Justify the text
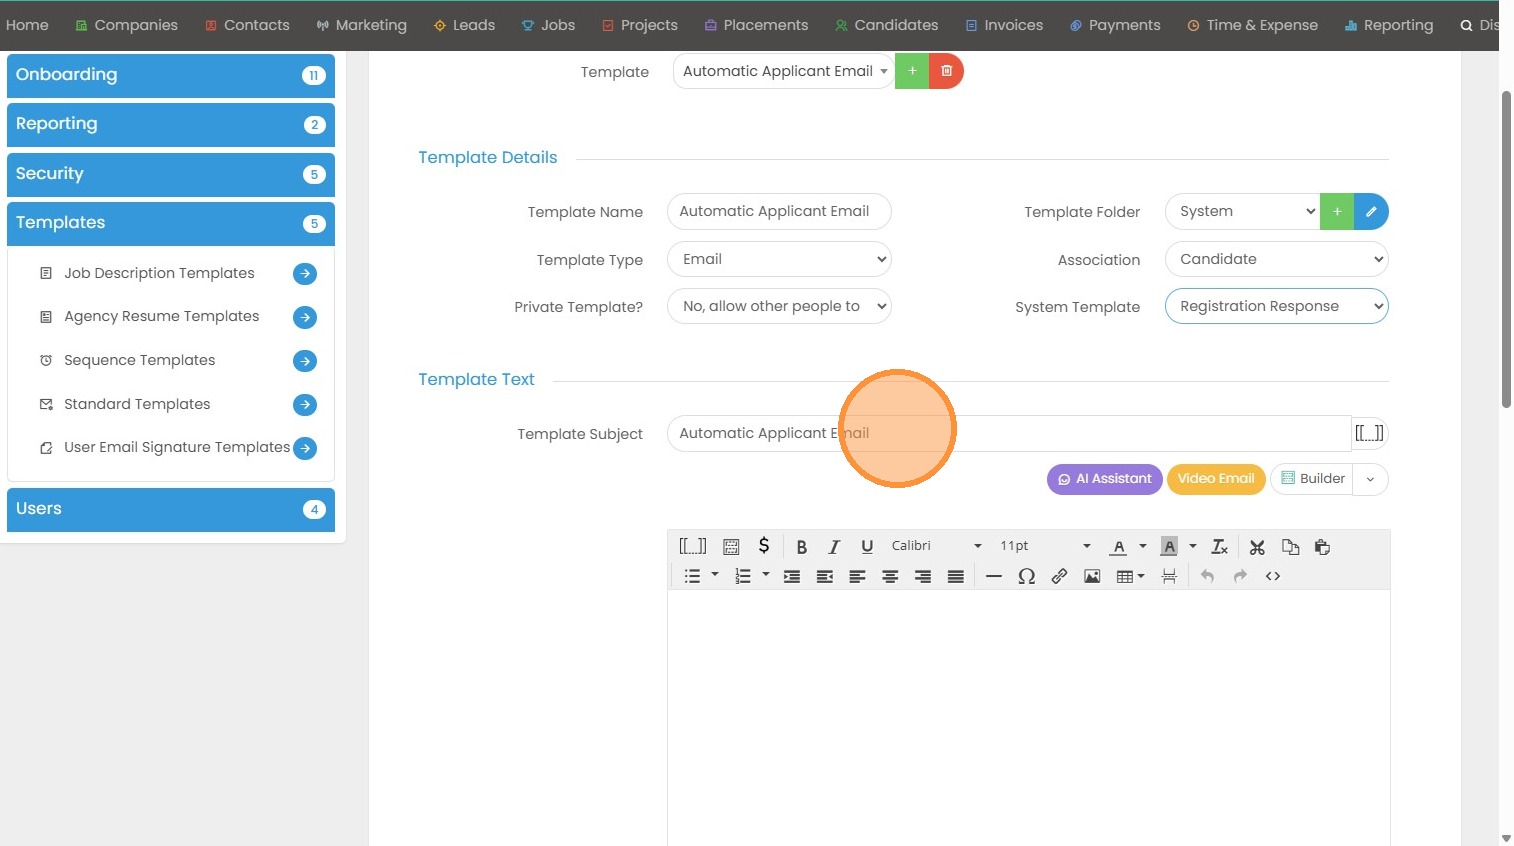This screenshot has width=1514, height=846. click(956, 576)
